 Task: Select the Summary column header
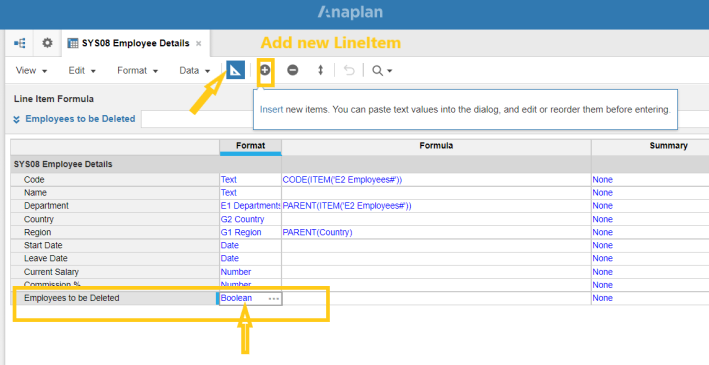point(650,146)
